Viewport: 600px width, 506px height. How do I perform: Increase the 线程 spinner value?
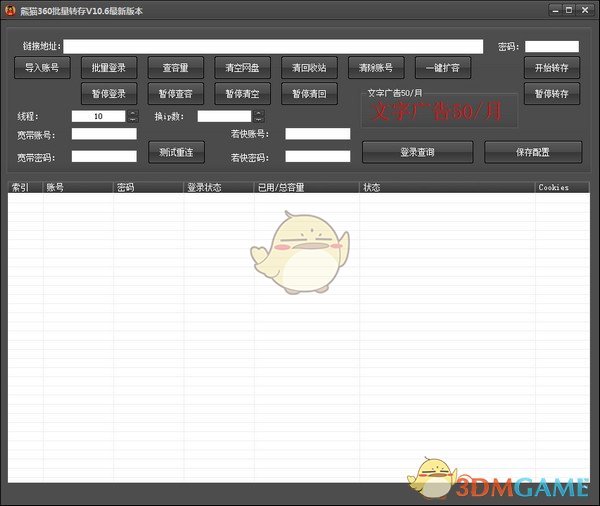(x=132, y=113)
